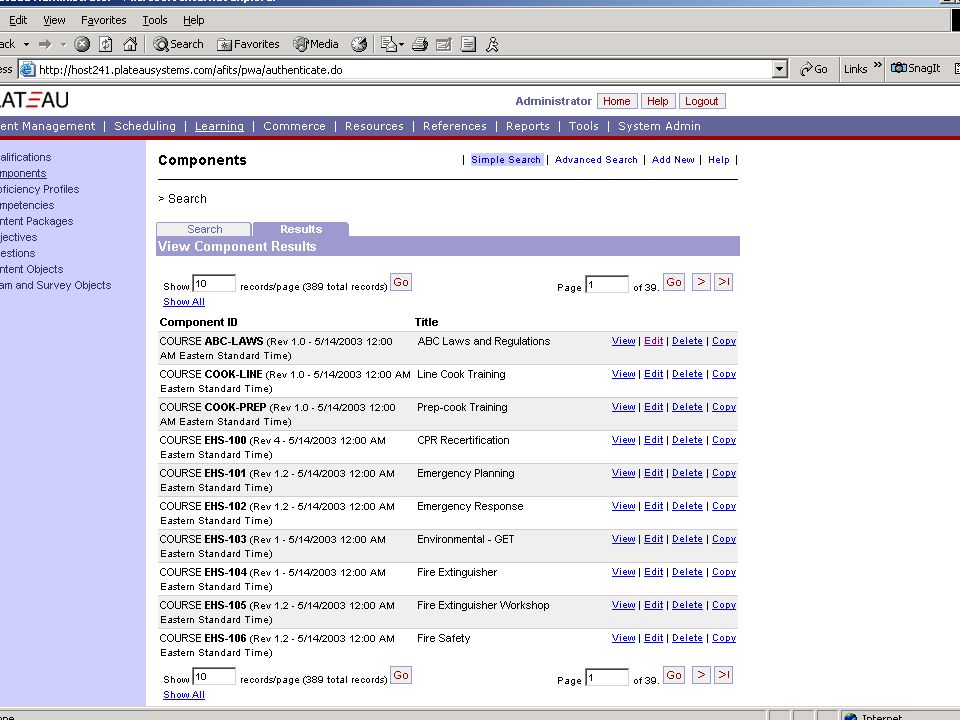This screenshot has width=960, height=720.
Task: Open the References navigation item
Action: coord(454,126)
